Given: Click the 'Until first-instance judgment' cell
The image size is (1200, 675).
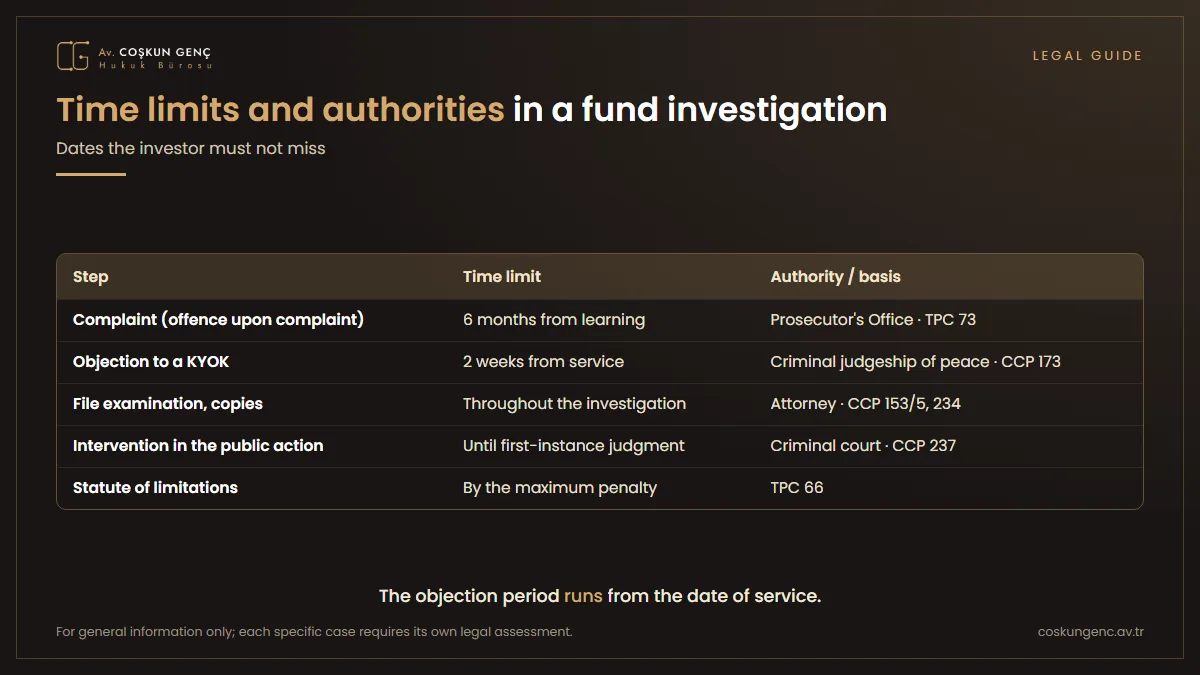Looking at the screenshot, I should 574,446.
